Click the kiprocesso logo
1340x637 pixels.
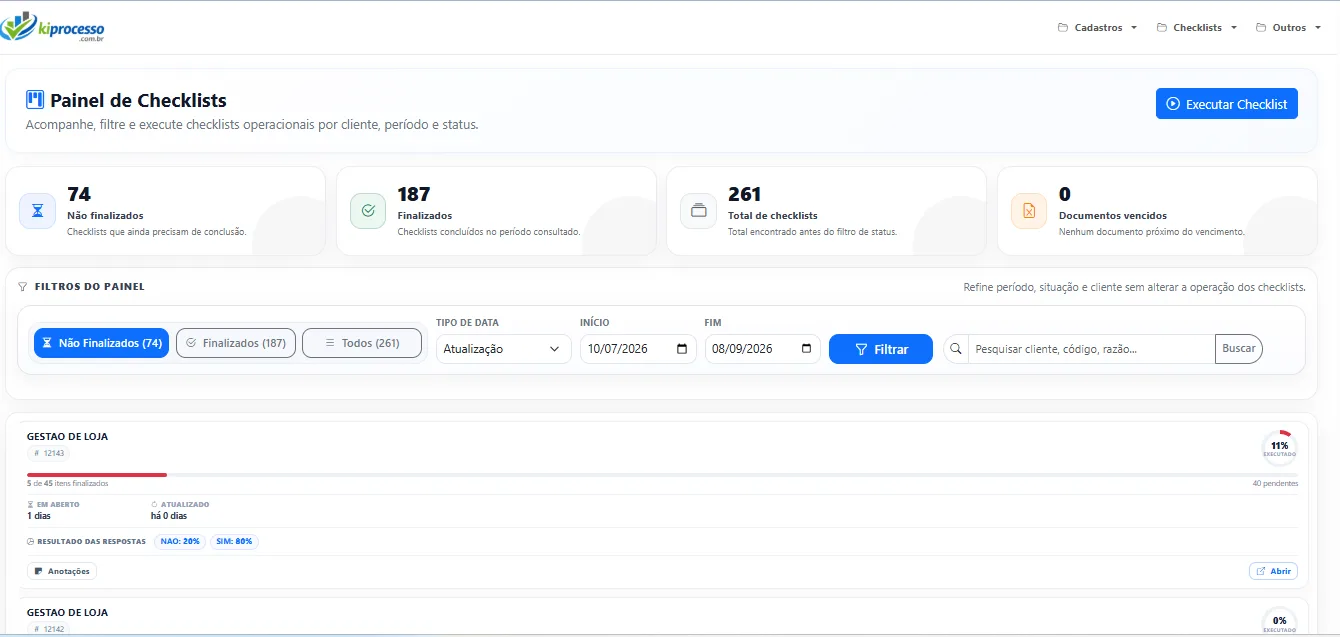(52, 27)
